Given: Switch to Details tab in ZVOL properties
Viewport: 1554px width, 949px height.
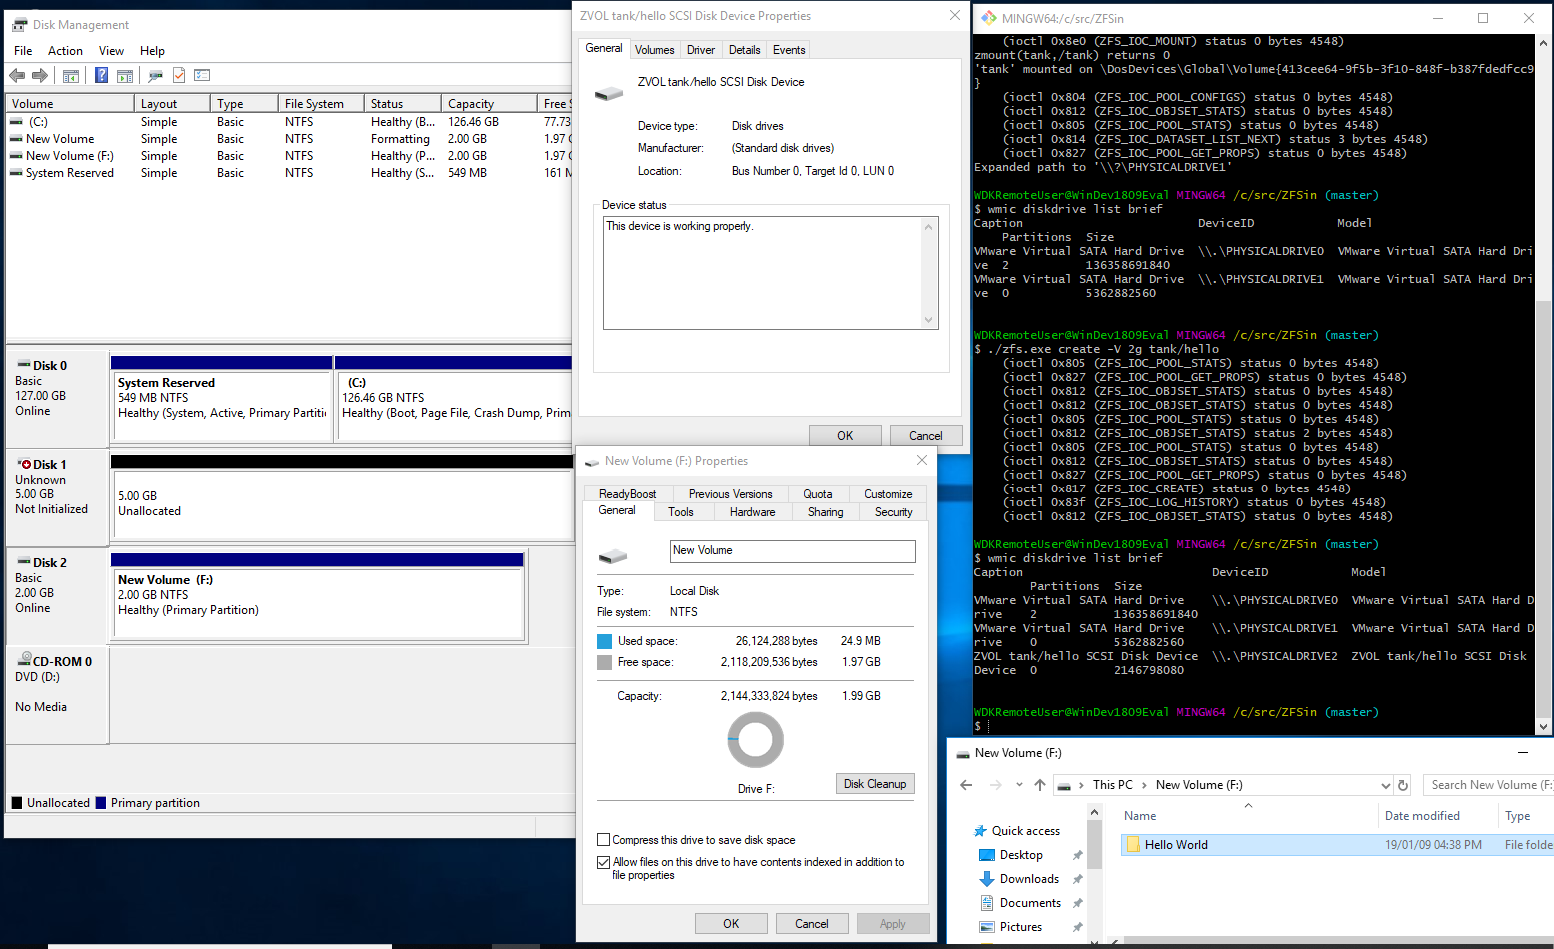Looking at the screenshot, I should 745,50.
